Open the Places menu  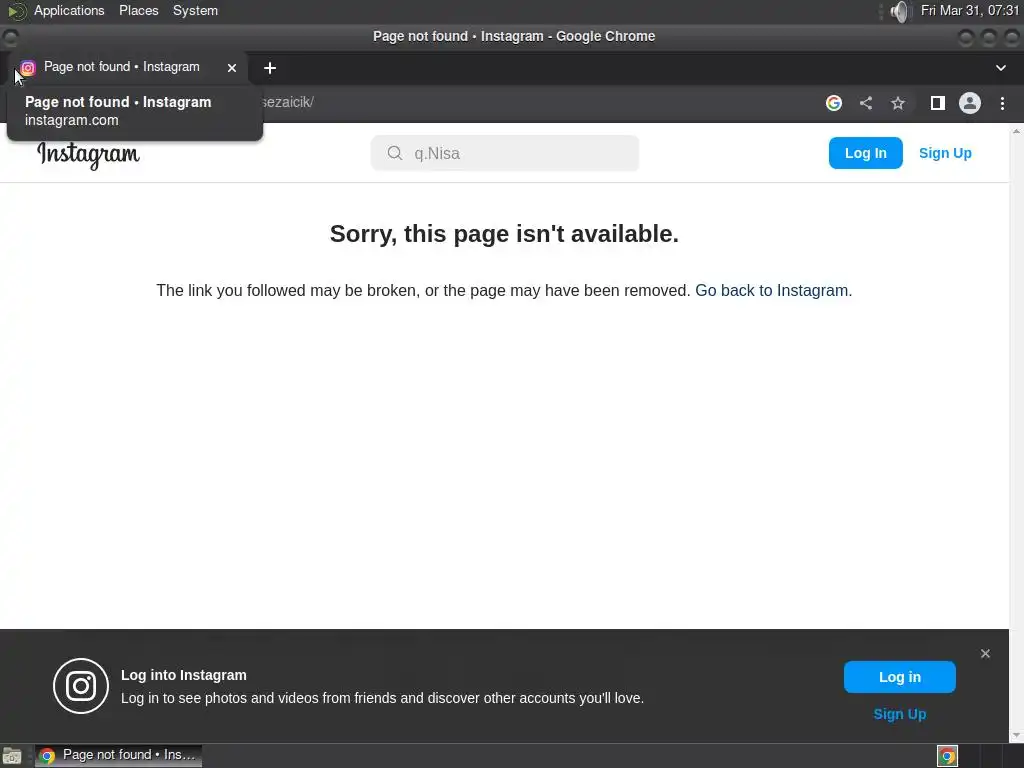(x=138, y=11)
